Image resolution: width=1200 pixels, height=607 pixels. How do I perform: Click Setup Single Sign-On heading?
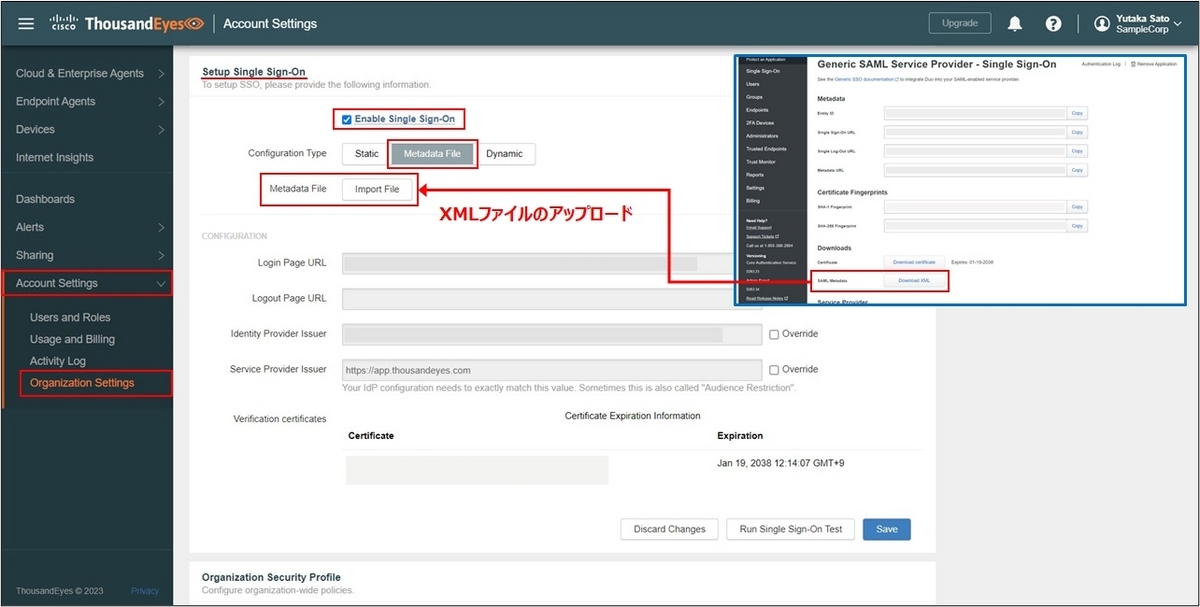254,72
